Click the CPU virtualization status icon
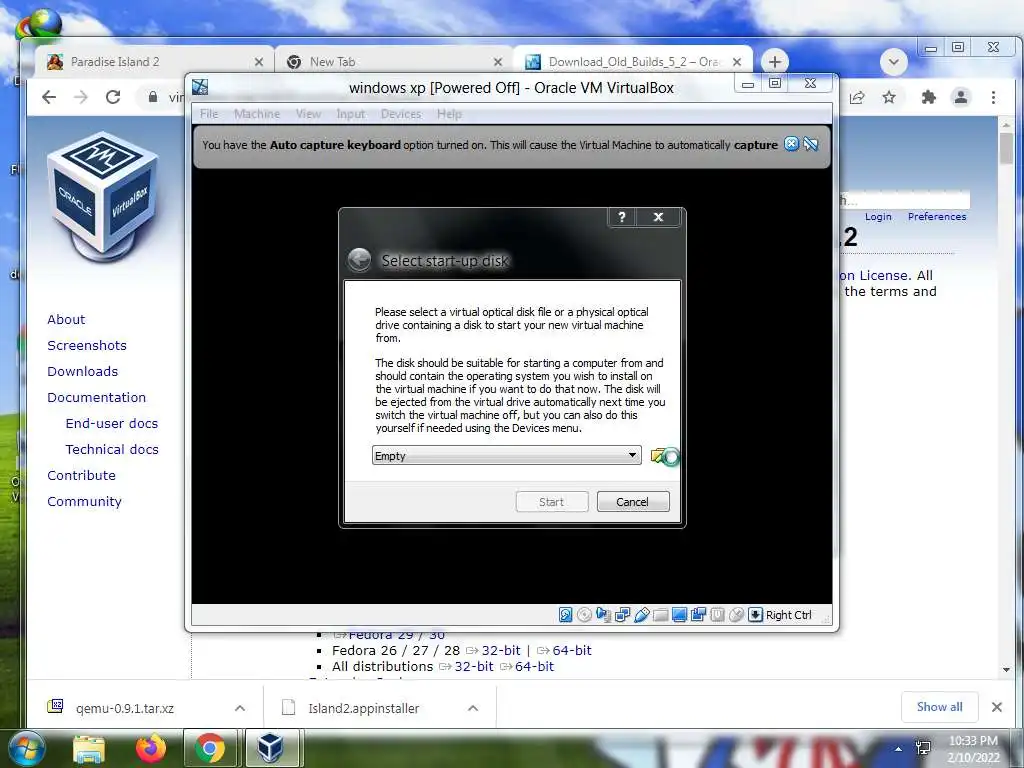1024x768 pixels. [717, 615]
